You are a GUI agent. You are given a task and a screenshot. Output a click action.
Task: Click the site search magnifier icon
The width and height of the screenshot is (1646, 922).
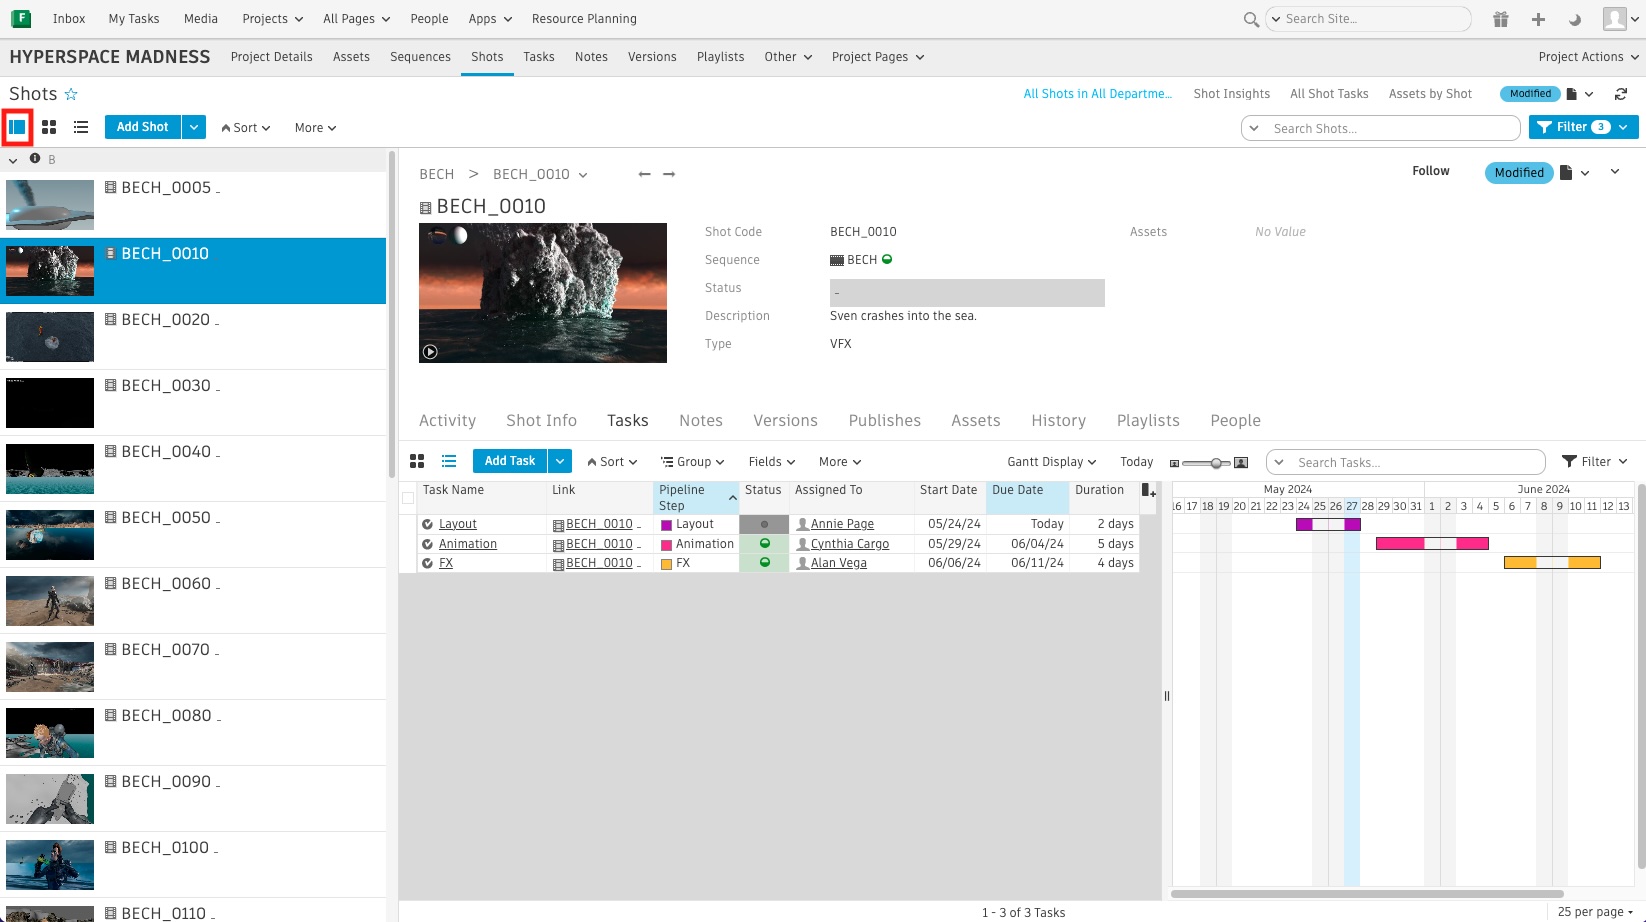pos(1251,19)
